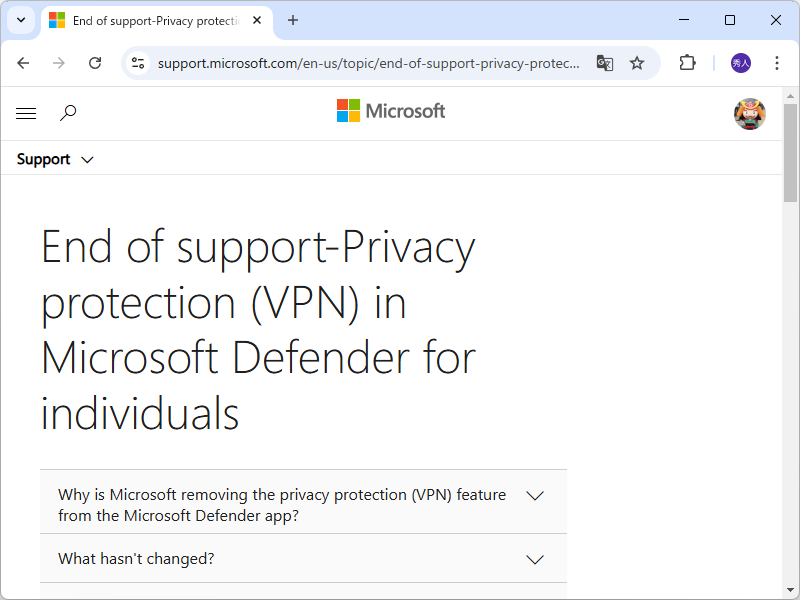Open the tab search dropdown arrow
Viewport: 800px width, 600px height.
(20, 20)
